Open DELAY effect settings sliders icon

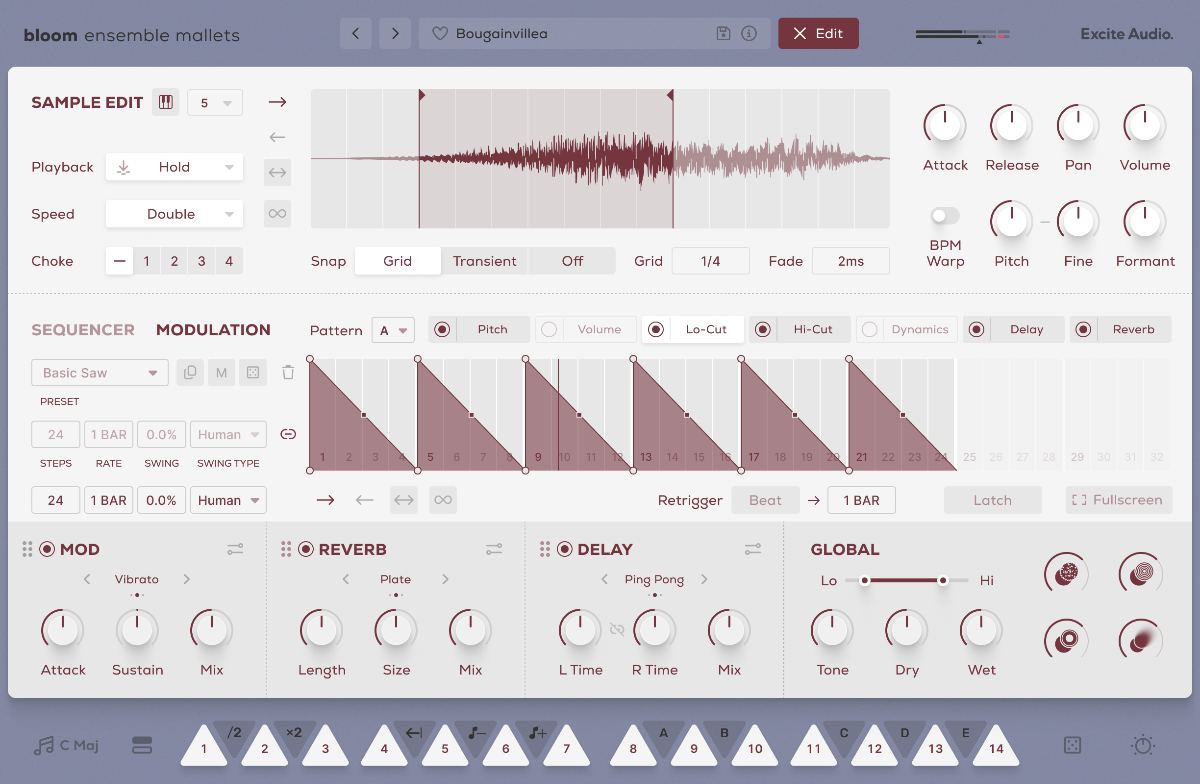click(753, 549)
